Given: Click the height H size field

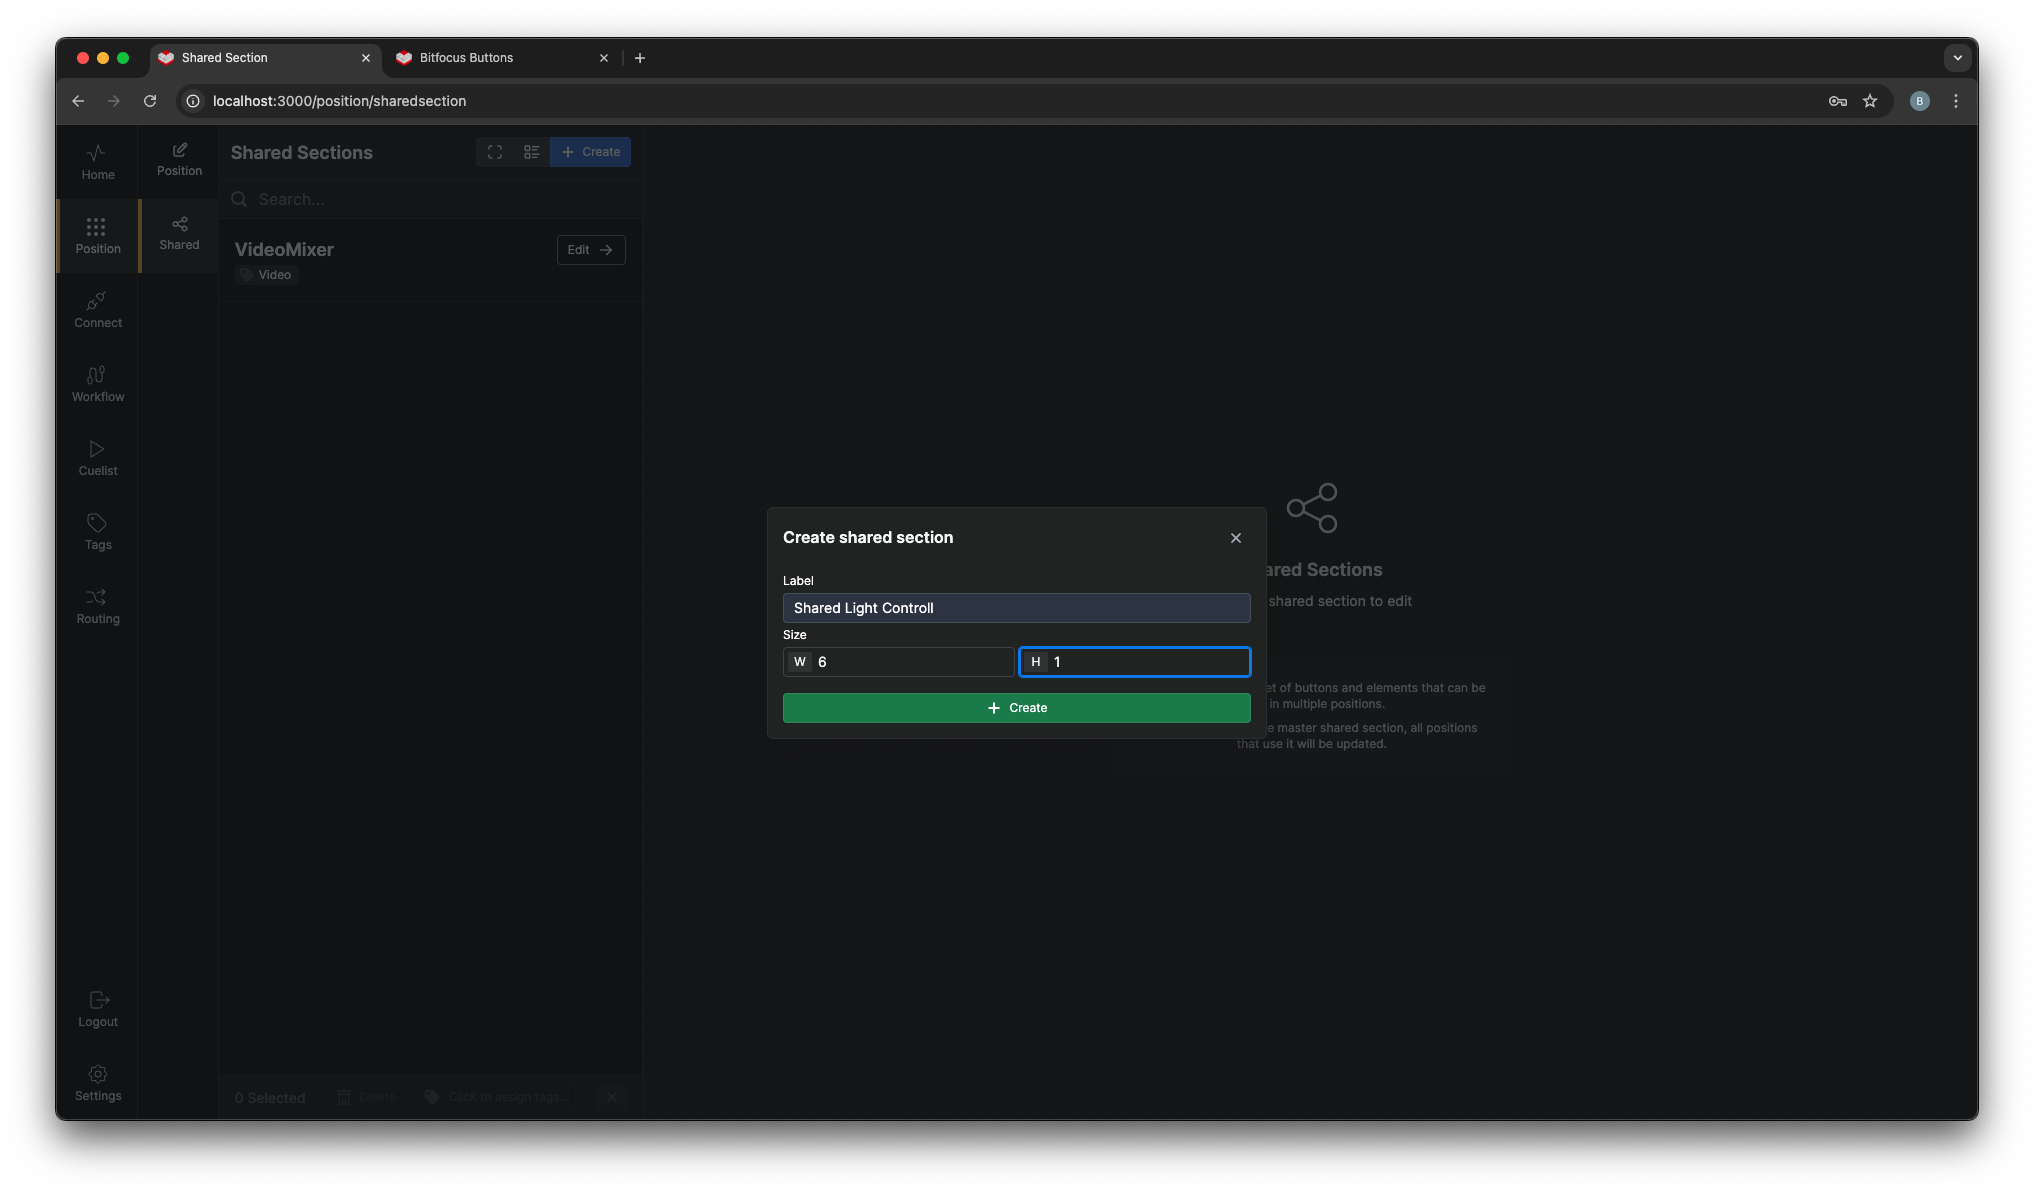Looking at the screenshot, I should pos(1134,662).
